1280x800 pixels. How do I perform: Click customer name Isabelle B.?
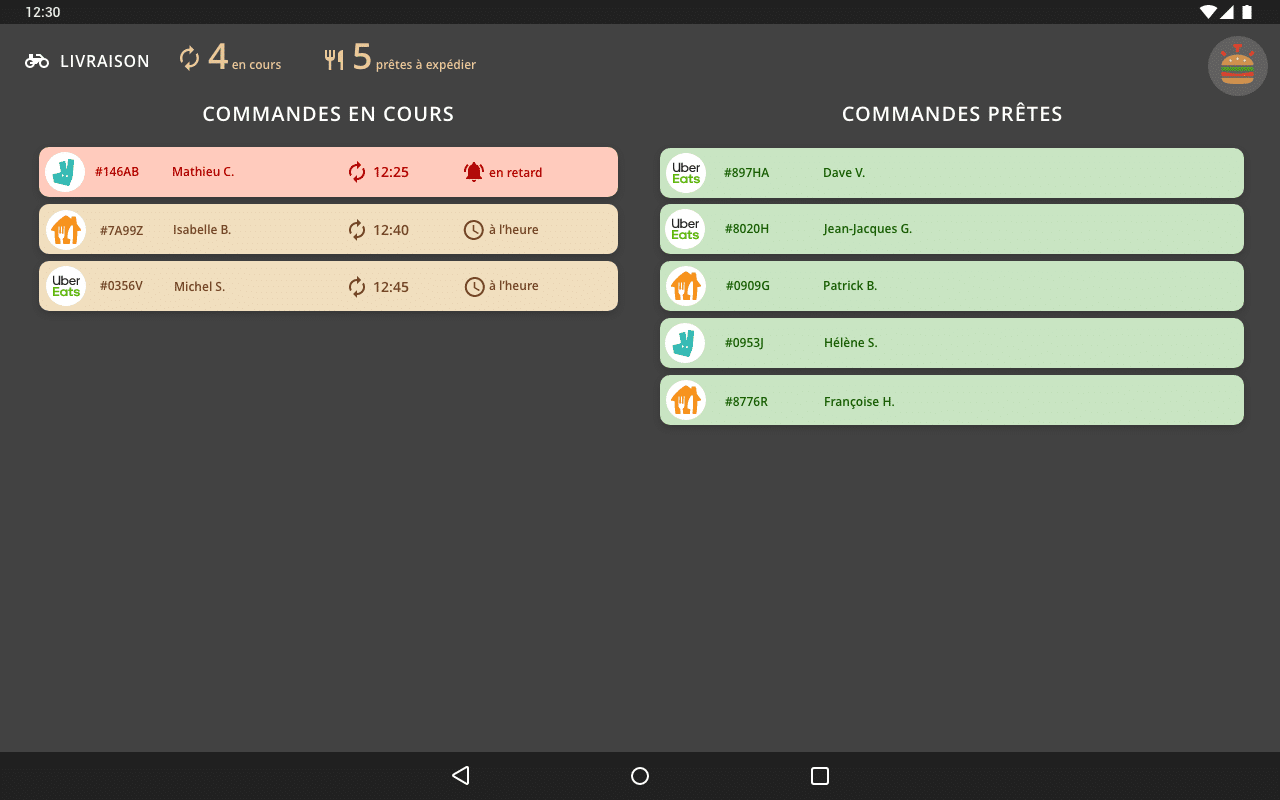[202, 230]
